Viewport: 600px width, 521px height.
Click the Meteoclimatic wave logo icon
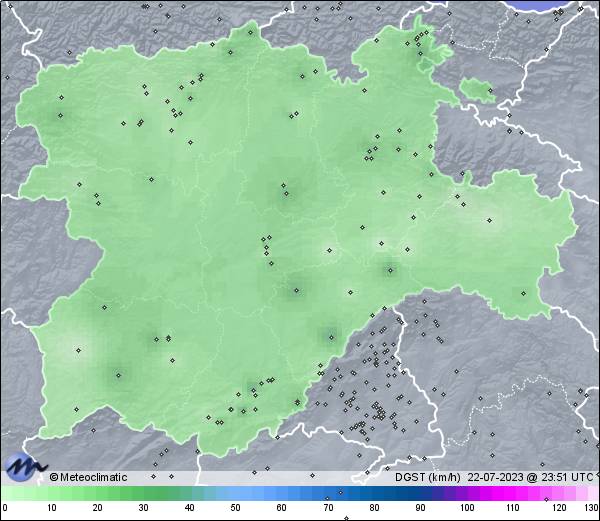click(x=25, y=466)
